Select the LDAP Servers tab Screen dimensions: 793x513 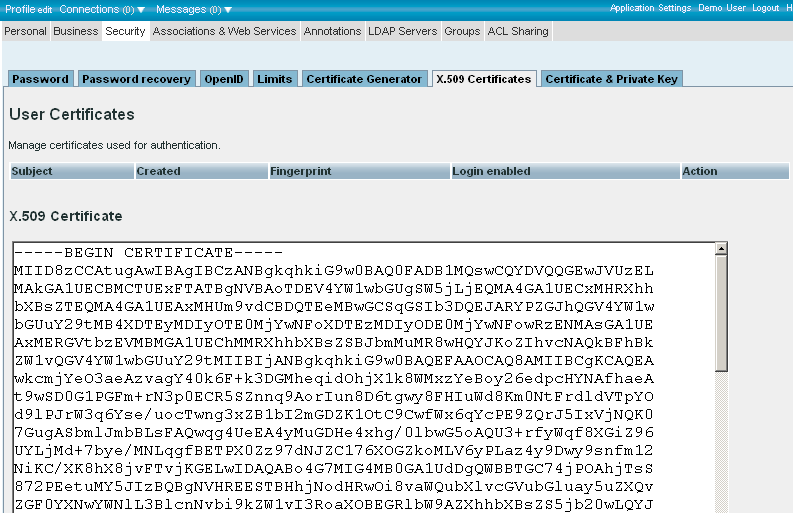tap(403, 31)
